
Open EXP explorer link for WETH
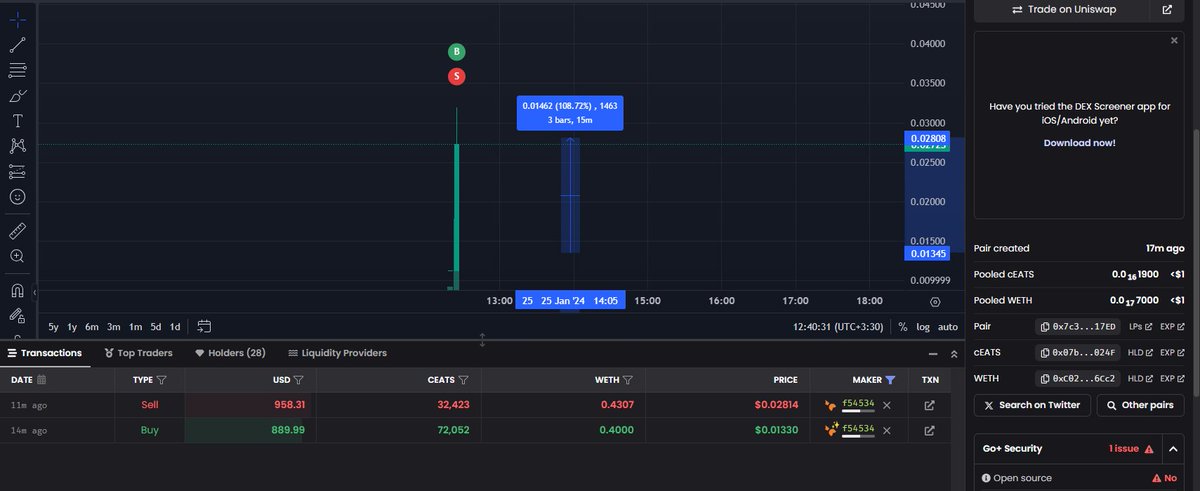pyautogui.click(x=1170, y=378)
